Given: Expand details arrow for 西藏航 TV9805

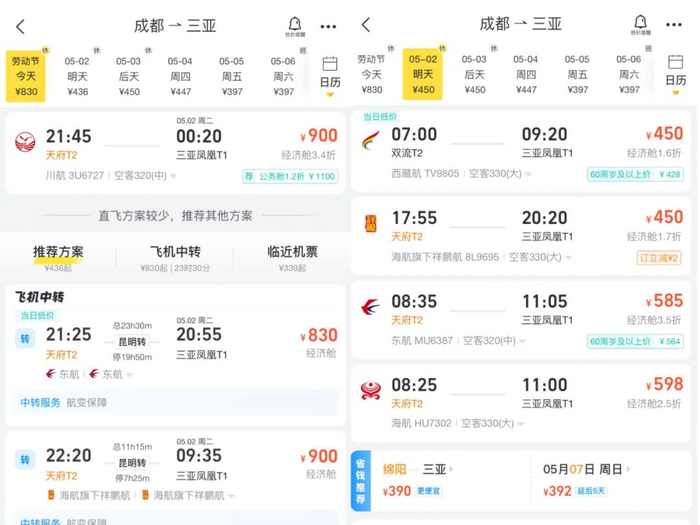Looking at the screenshot, I should 529,174.
